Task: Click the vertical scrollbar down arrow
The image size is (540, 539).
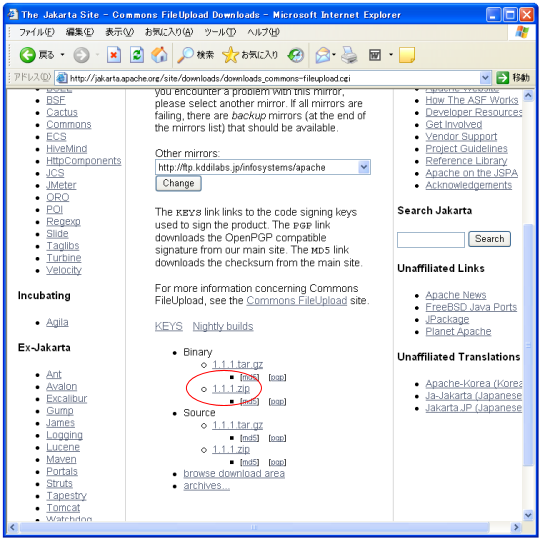Action: (528, 515)
